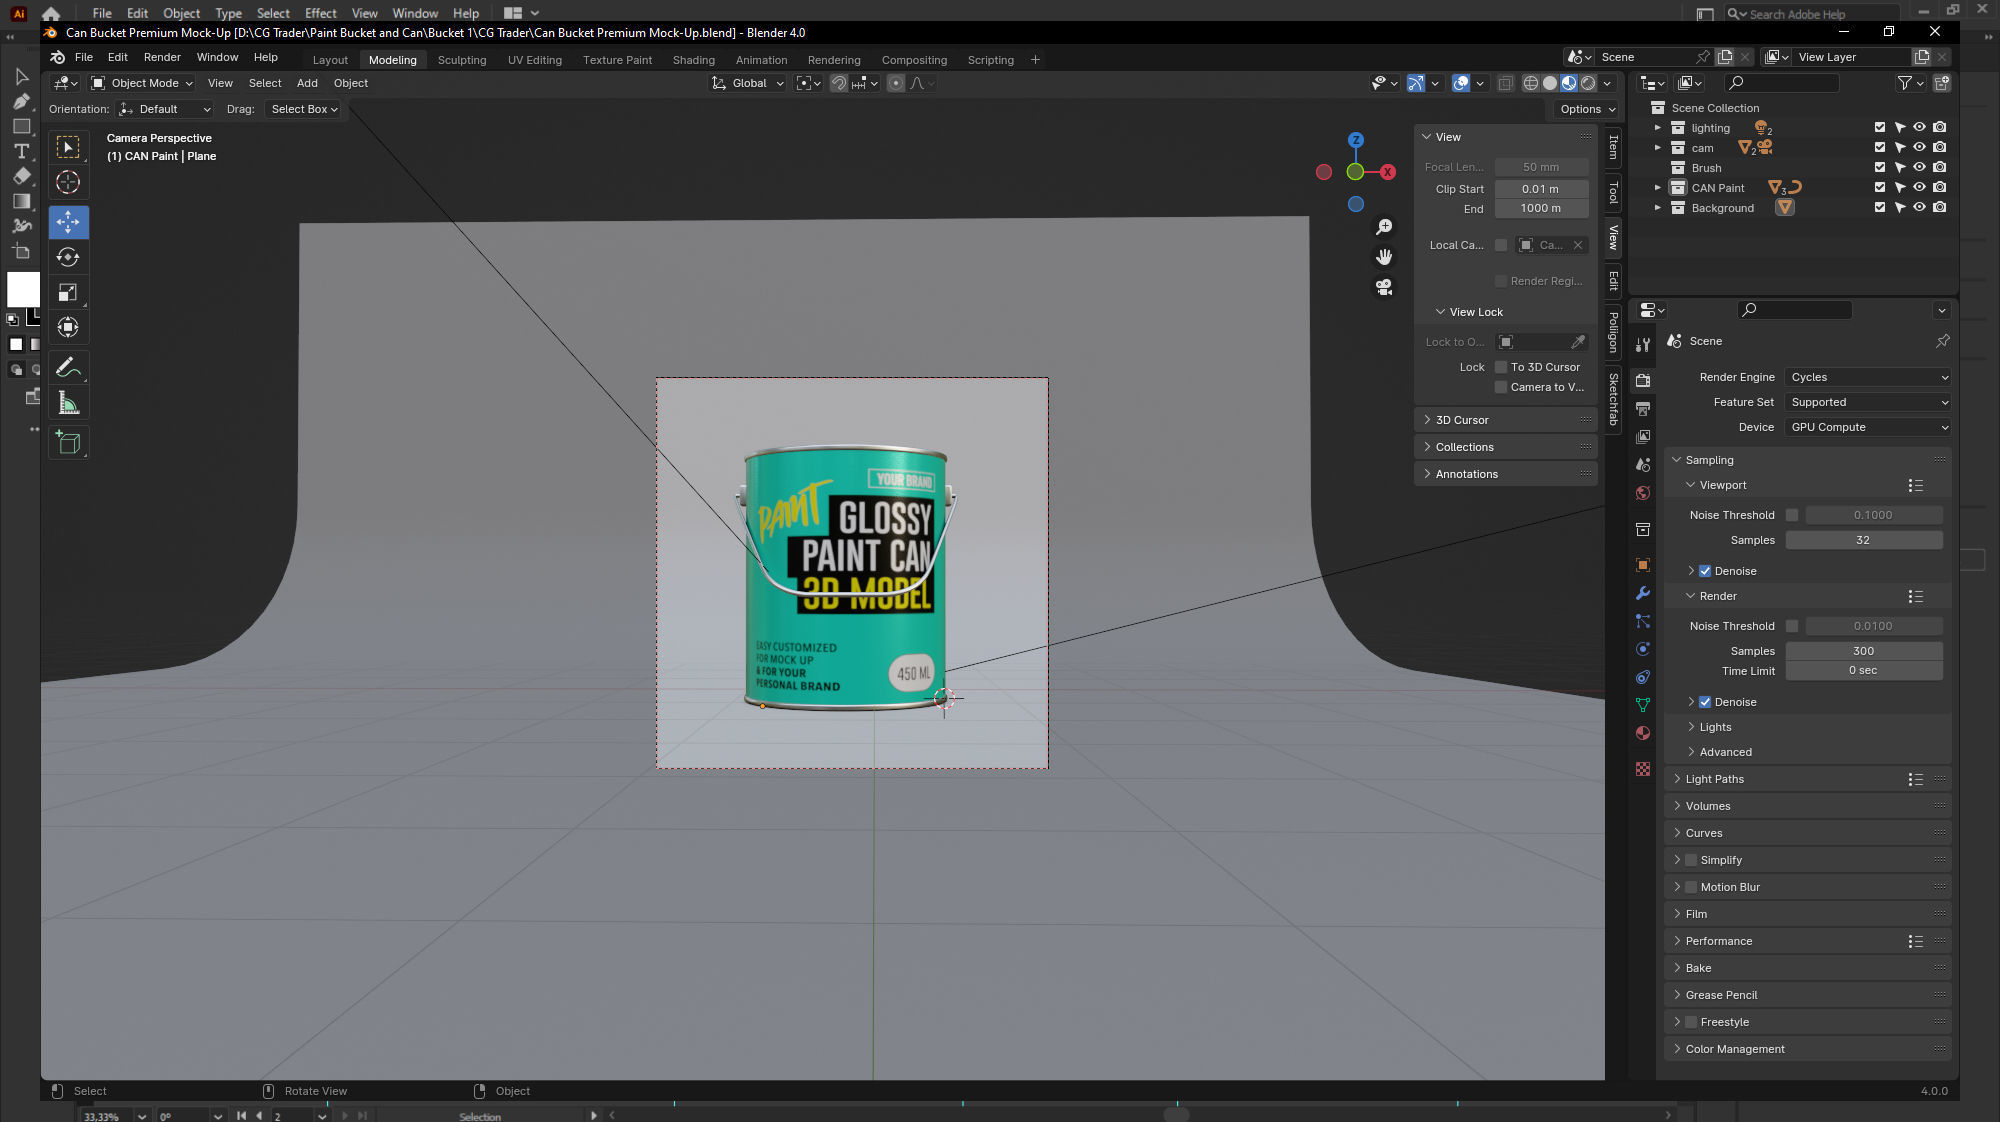Image resolution: width=2000 pixels, height=1122 pixels.
Task: Hide the CAN Paint collection in viewport
Action: [x=1919, y=188]
